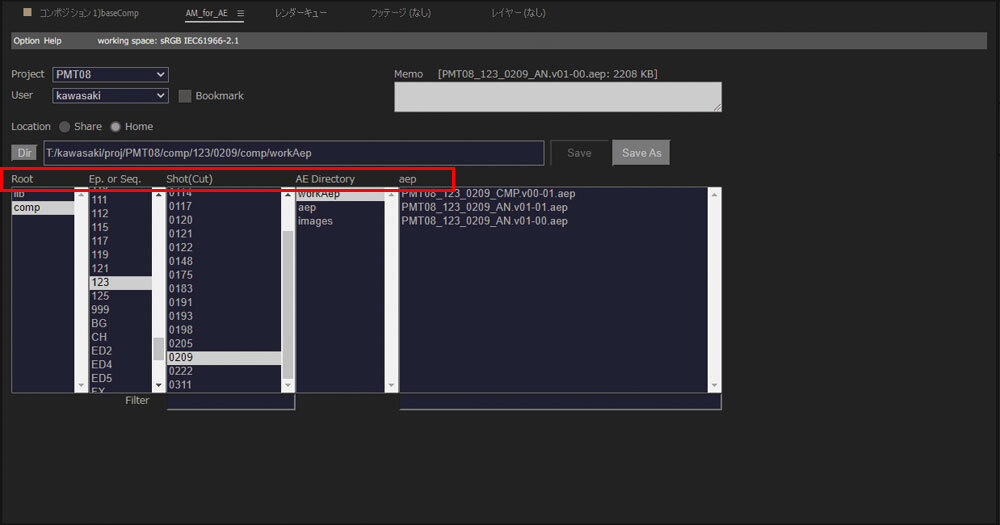This screenshot has height=525, width=1000.
Task: Click the composition panel color square icon
Action: pos(27,12)
